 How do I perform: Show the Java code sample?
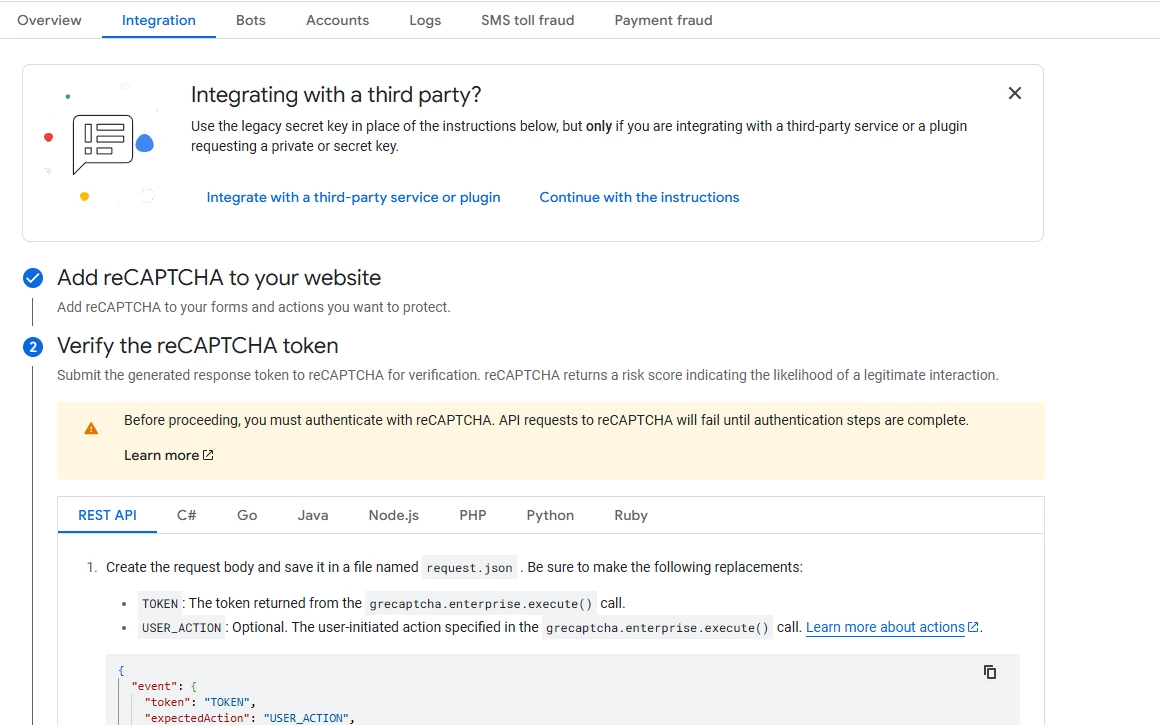(x=313, y=515)
